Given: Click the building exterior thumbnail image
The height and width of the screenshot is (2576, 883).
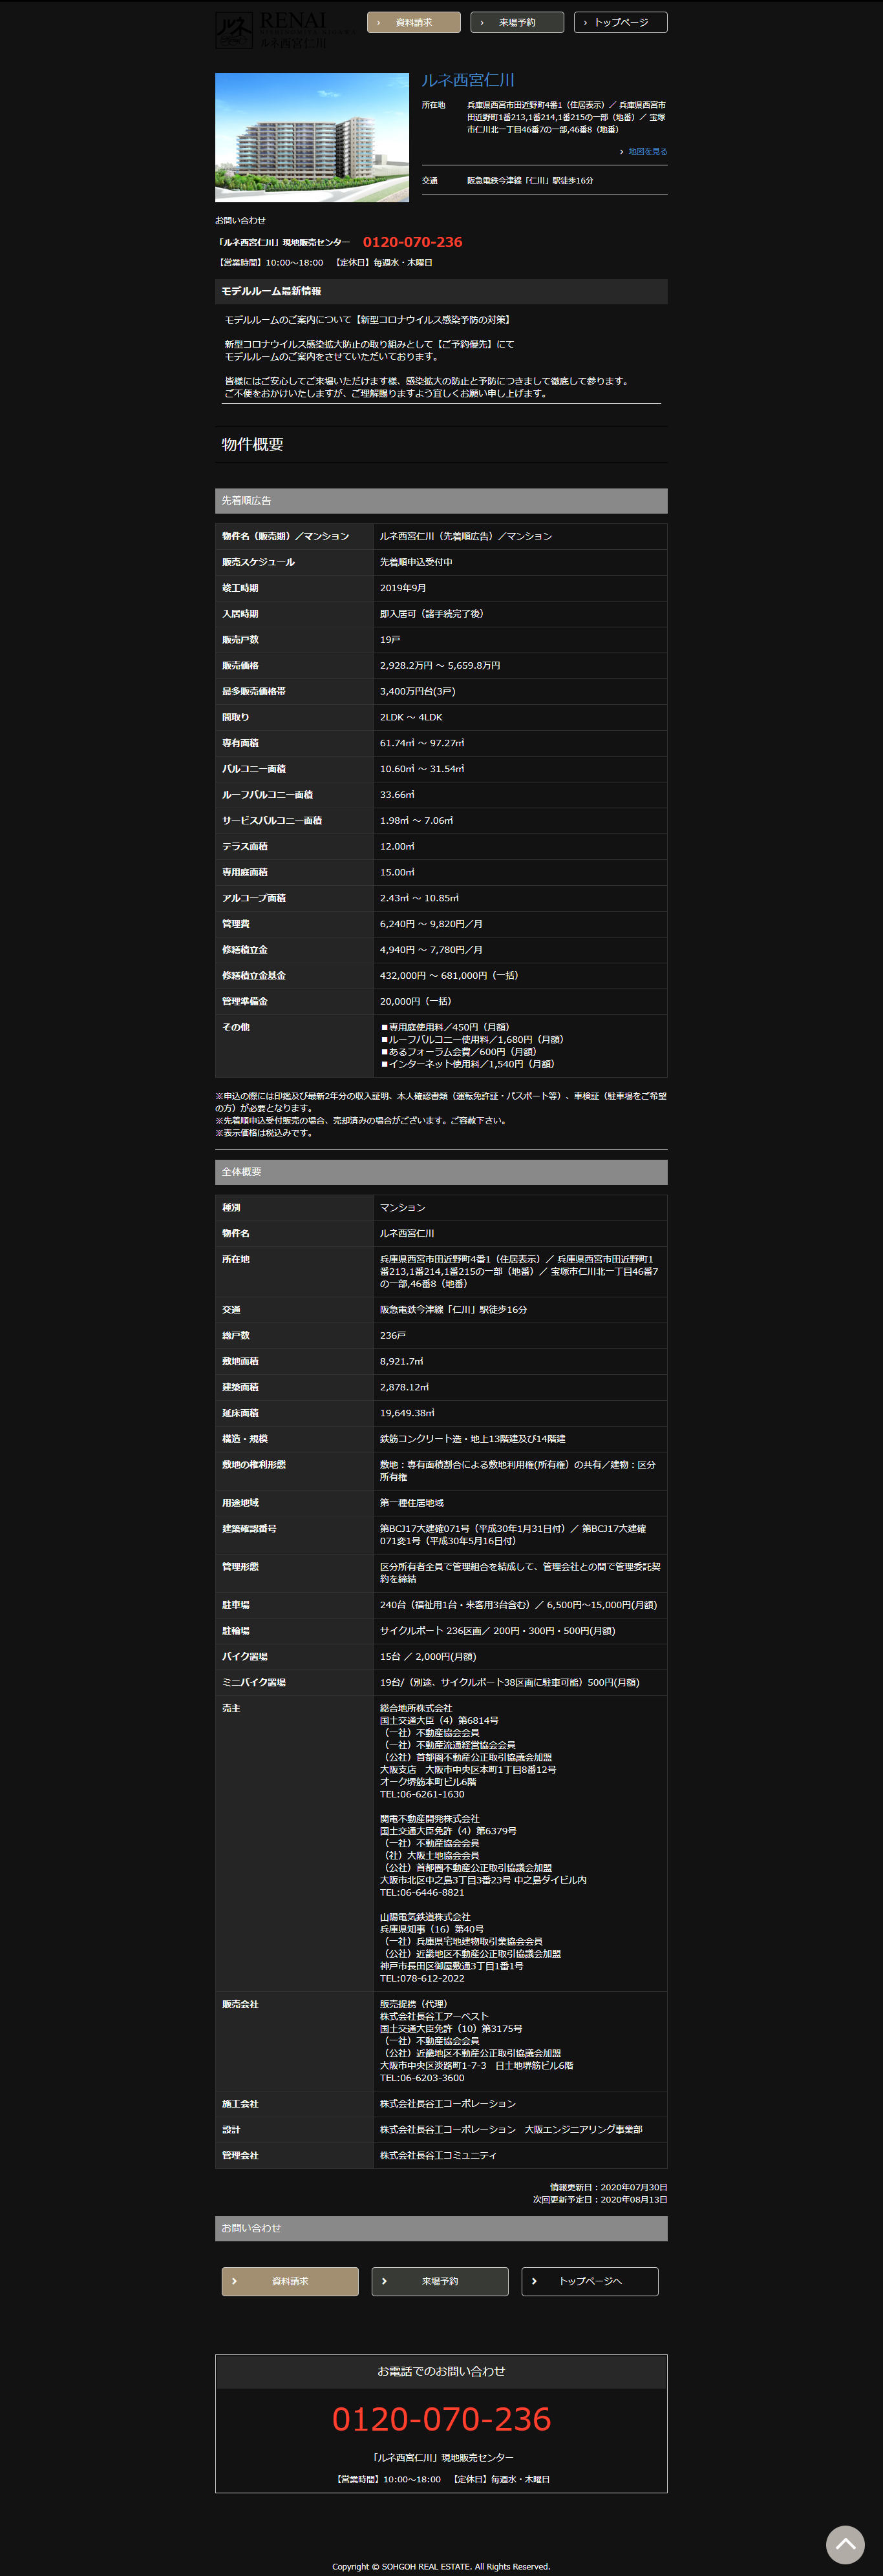Looking at the screenshot, I should pyautogui.click(x=312, y=137).
